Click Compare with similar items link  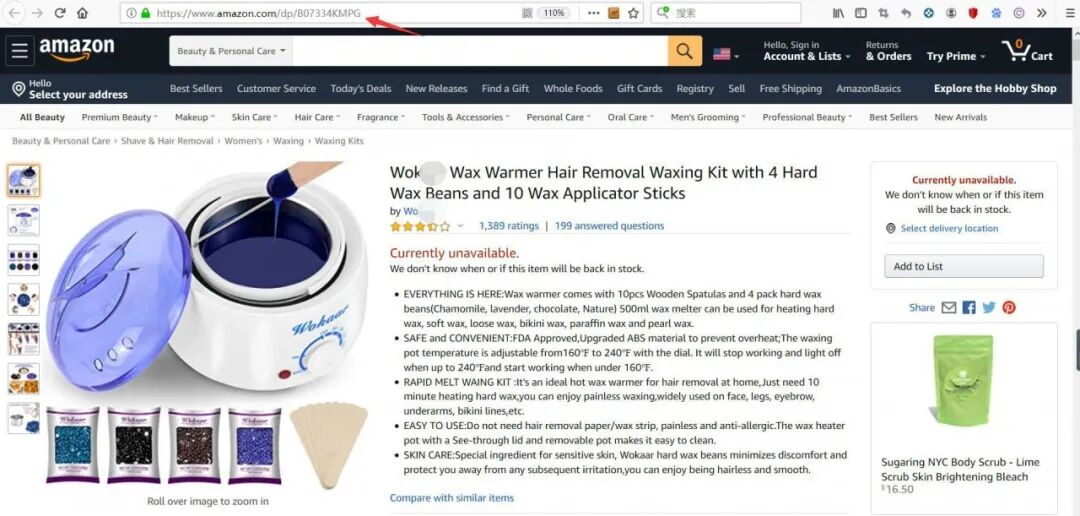(452, 497)
